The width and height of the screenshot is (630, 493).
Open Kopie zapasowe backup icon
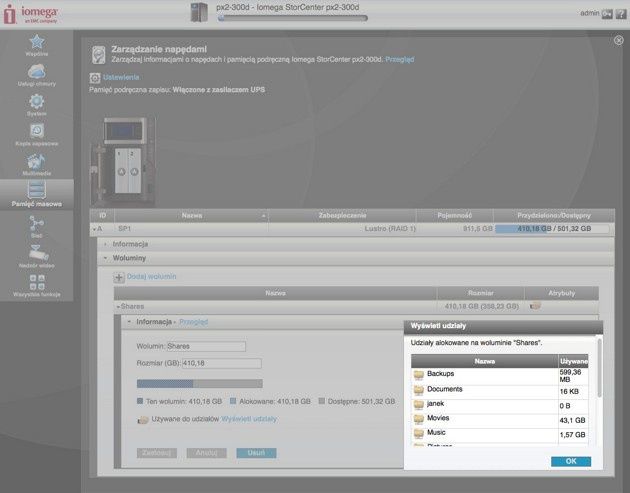coord(37,131)
